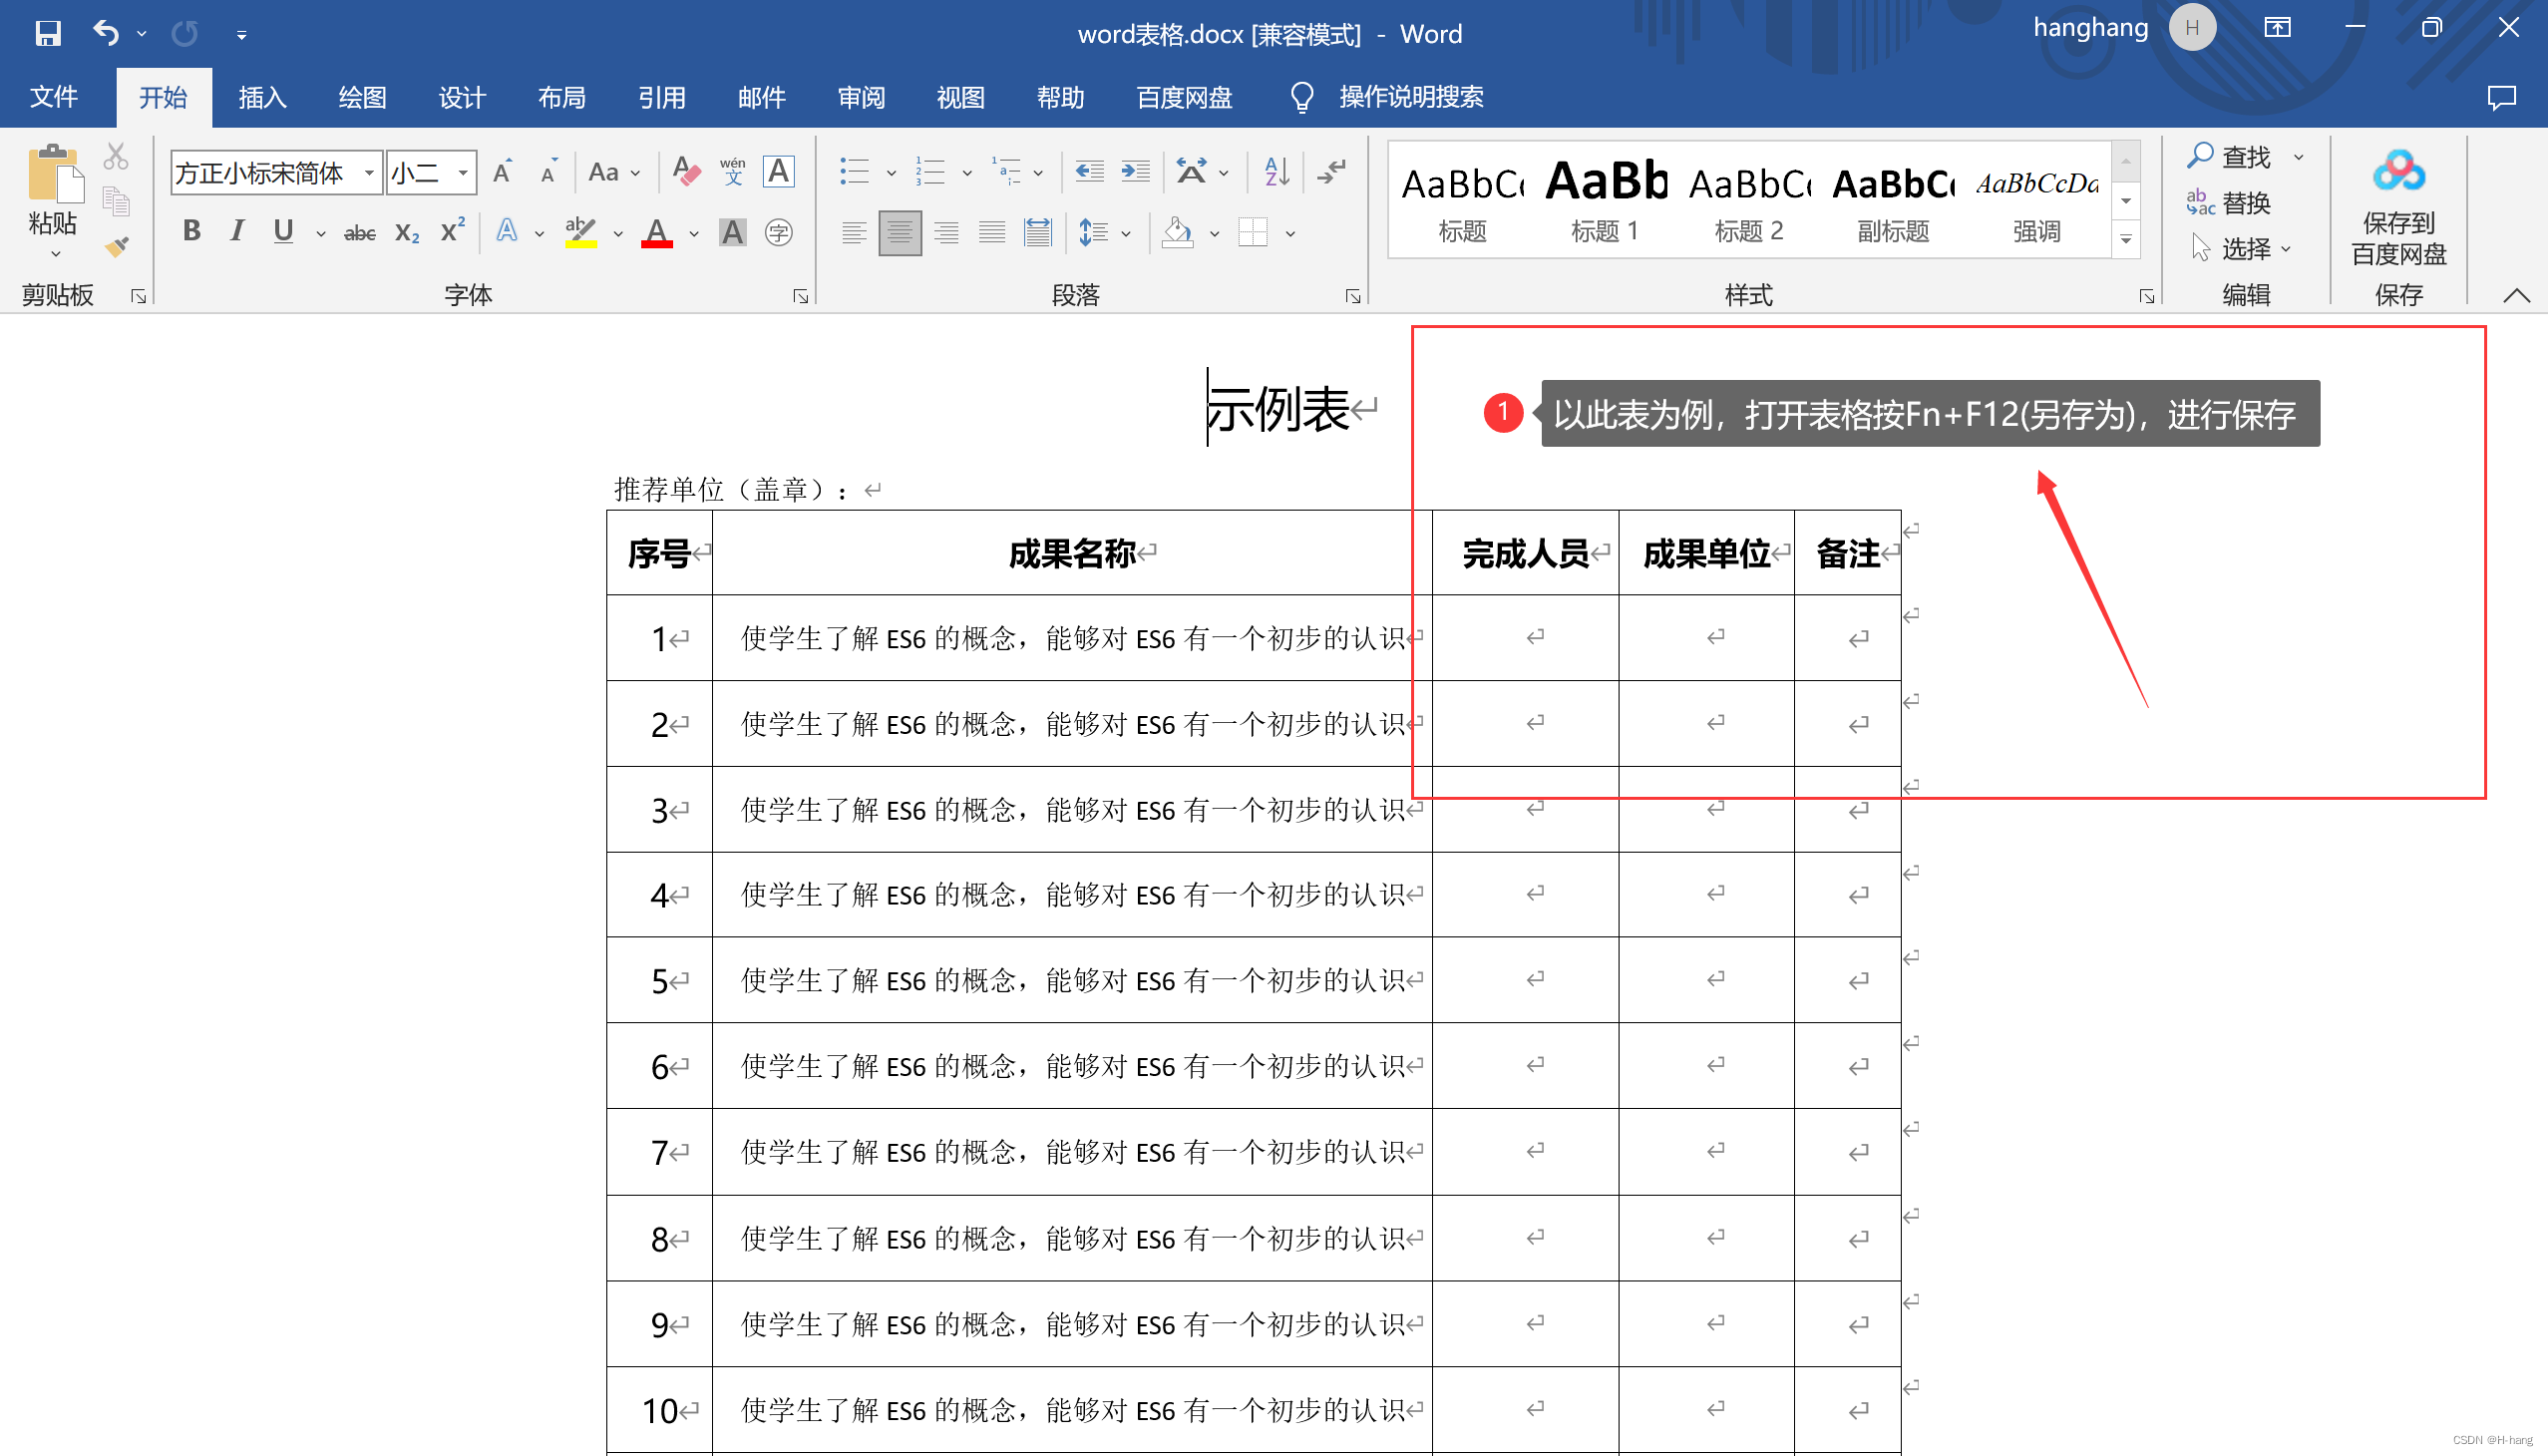Screen dimensions: 2548x1456
Task: Expand the numbering list dropdown arrow
Action: 967,174
